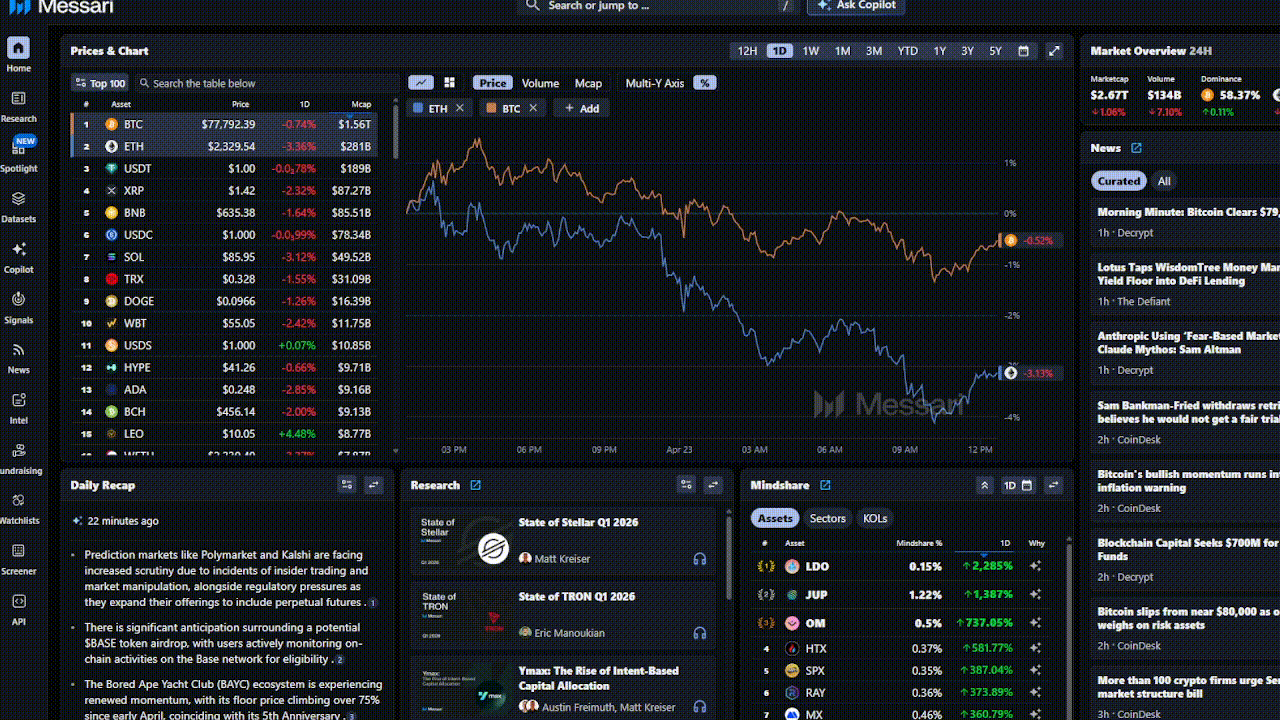Open the Spotlight section marked NEW
1280x720 pixels.
(x=18, y=156)
